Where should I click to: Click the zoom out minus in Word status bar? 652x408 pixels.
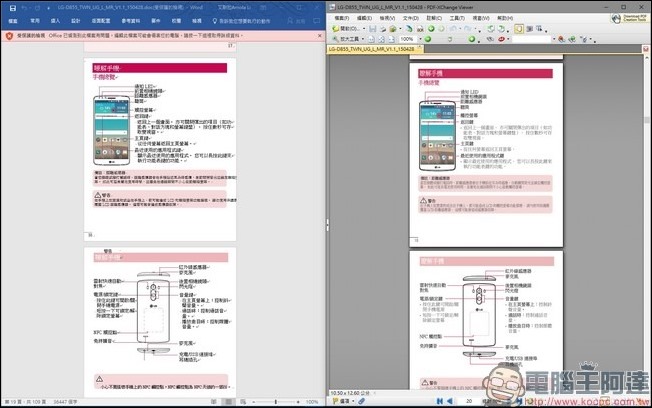tap(253, 402)
